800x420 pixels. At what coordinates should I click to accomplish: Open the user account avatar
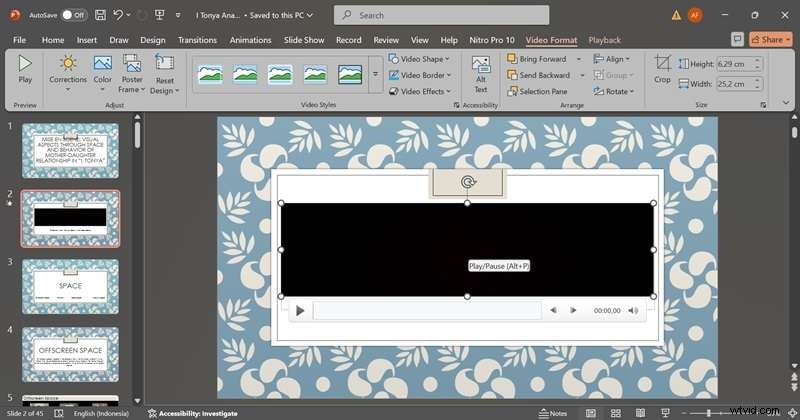point(695,15)
